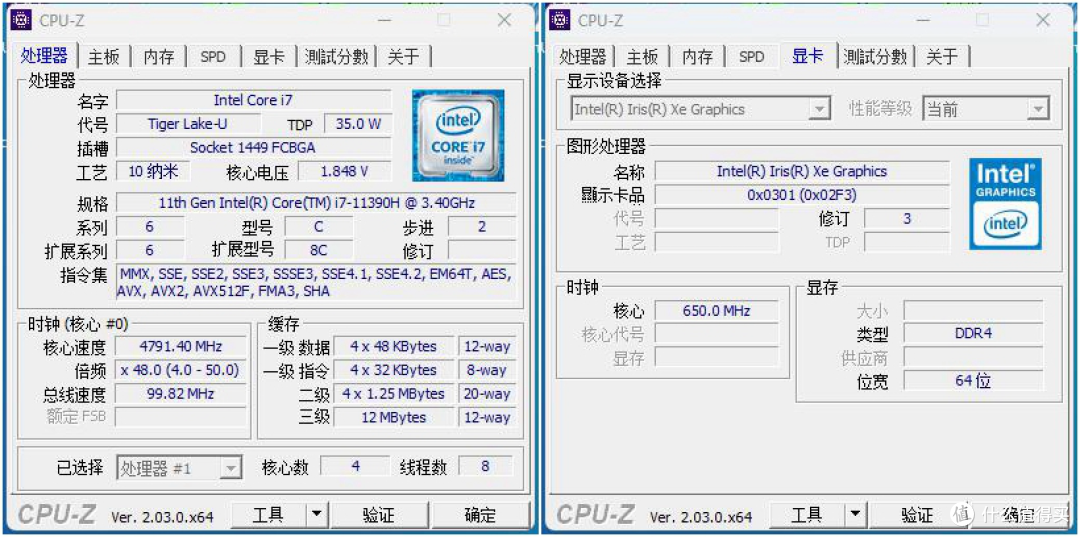The height and width of the screenshot is (537, 1080).
Task: Switch to 显卡 tab in left window
Action: click(269, 56)
